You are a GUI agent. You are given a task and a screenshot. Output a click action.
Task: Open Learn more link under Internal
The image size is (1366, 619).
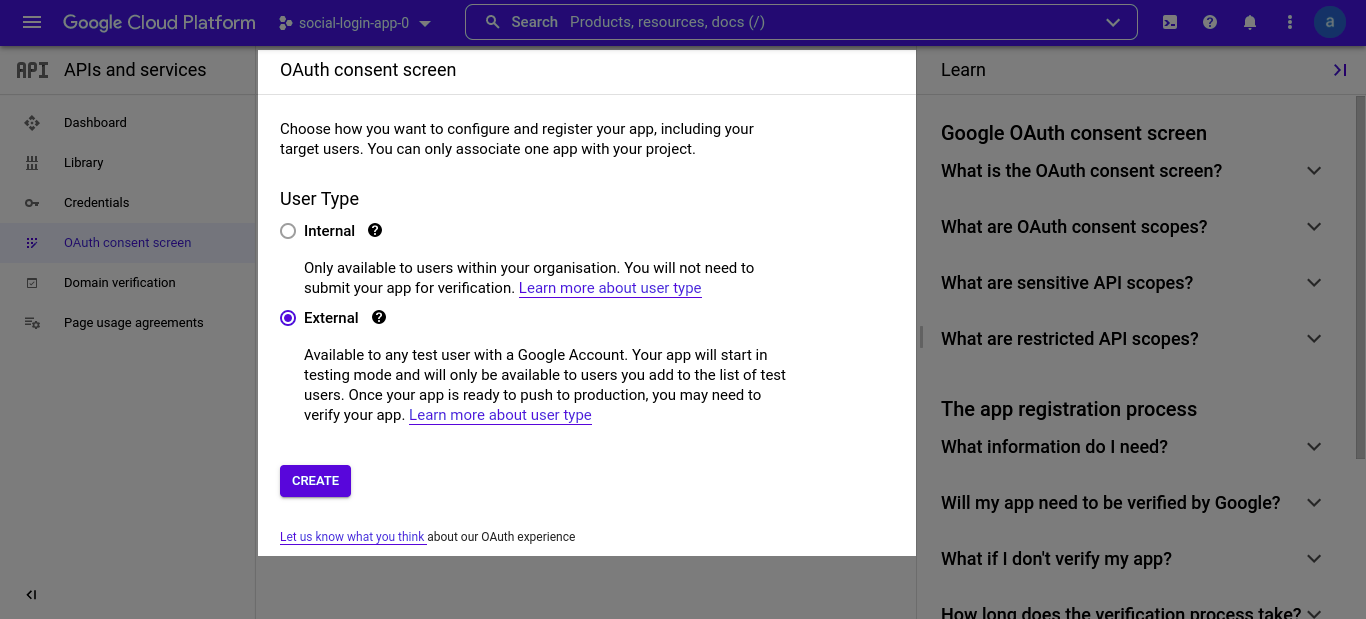pos(610,288)
